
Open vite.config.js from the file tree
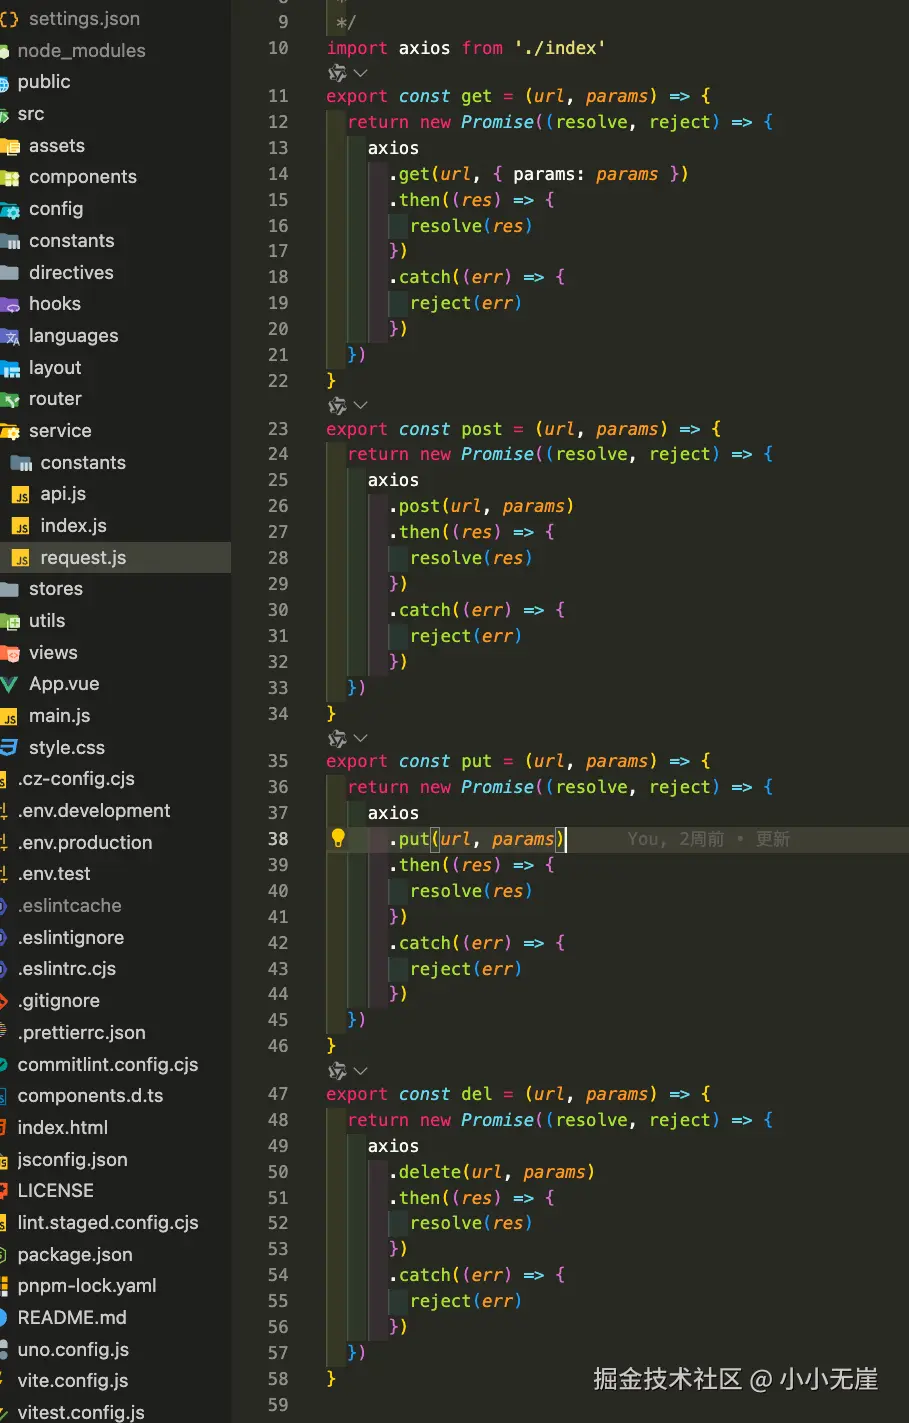[73, 1381]
